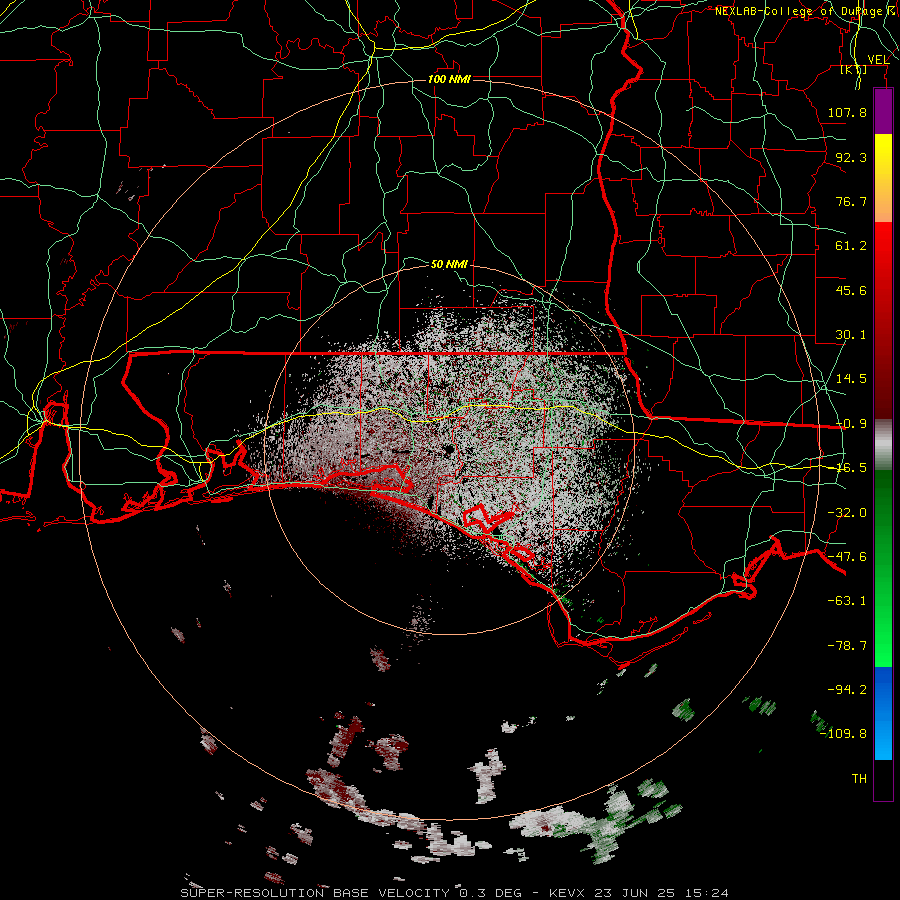Select the purple segment of the velocity scale
The height and width of the screenshot is (900, 900).
pyautogui.click(x=883, y=111)
